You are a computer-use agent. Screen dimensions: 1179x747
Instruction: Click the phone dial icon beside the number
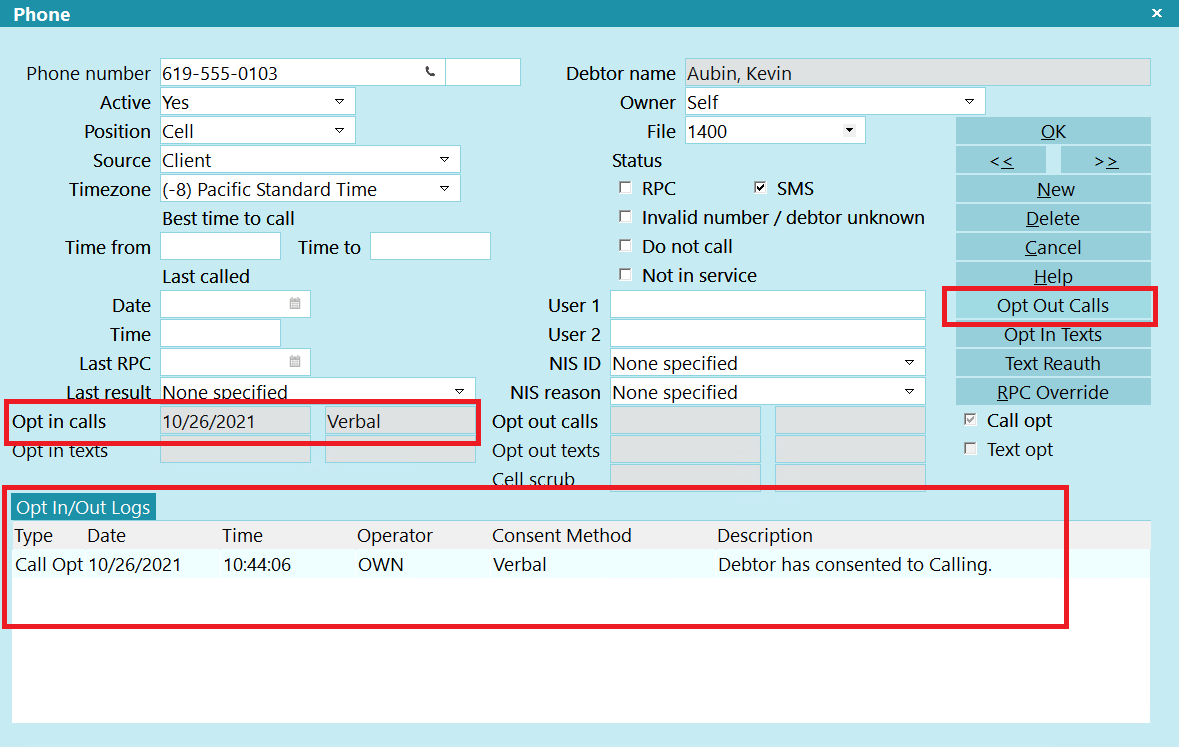click(430, 72)
